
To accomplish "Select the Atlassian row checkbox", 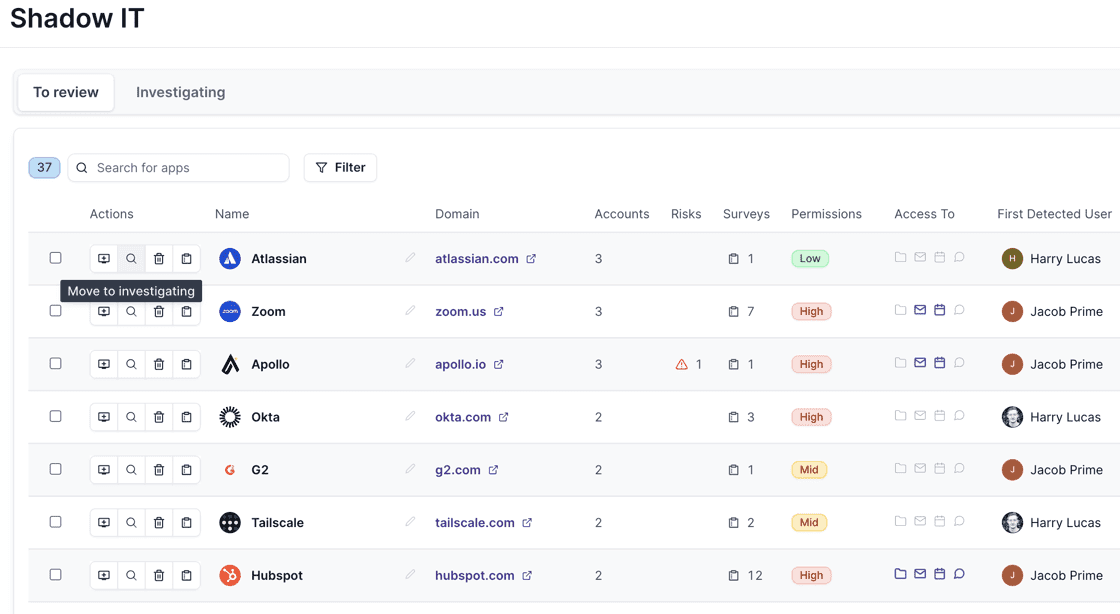I will click(x=55, y=258).
